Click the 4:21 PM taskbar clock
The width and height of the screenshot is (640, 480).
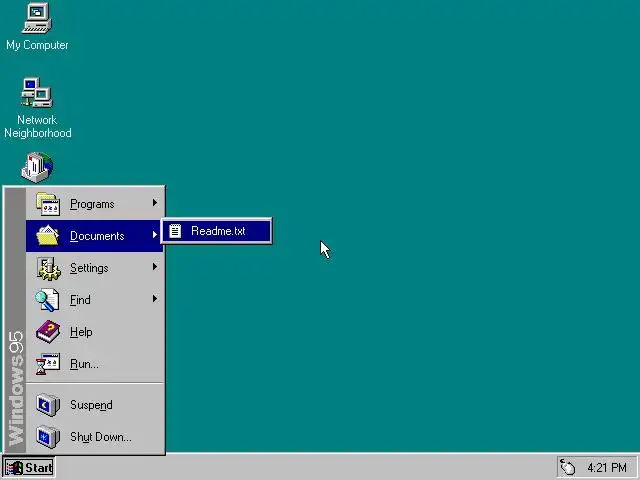[607, 467]
